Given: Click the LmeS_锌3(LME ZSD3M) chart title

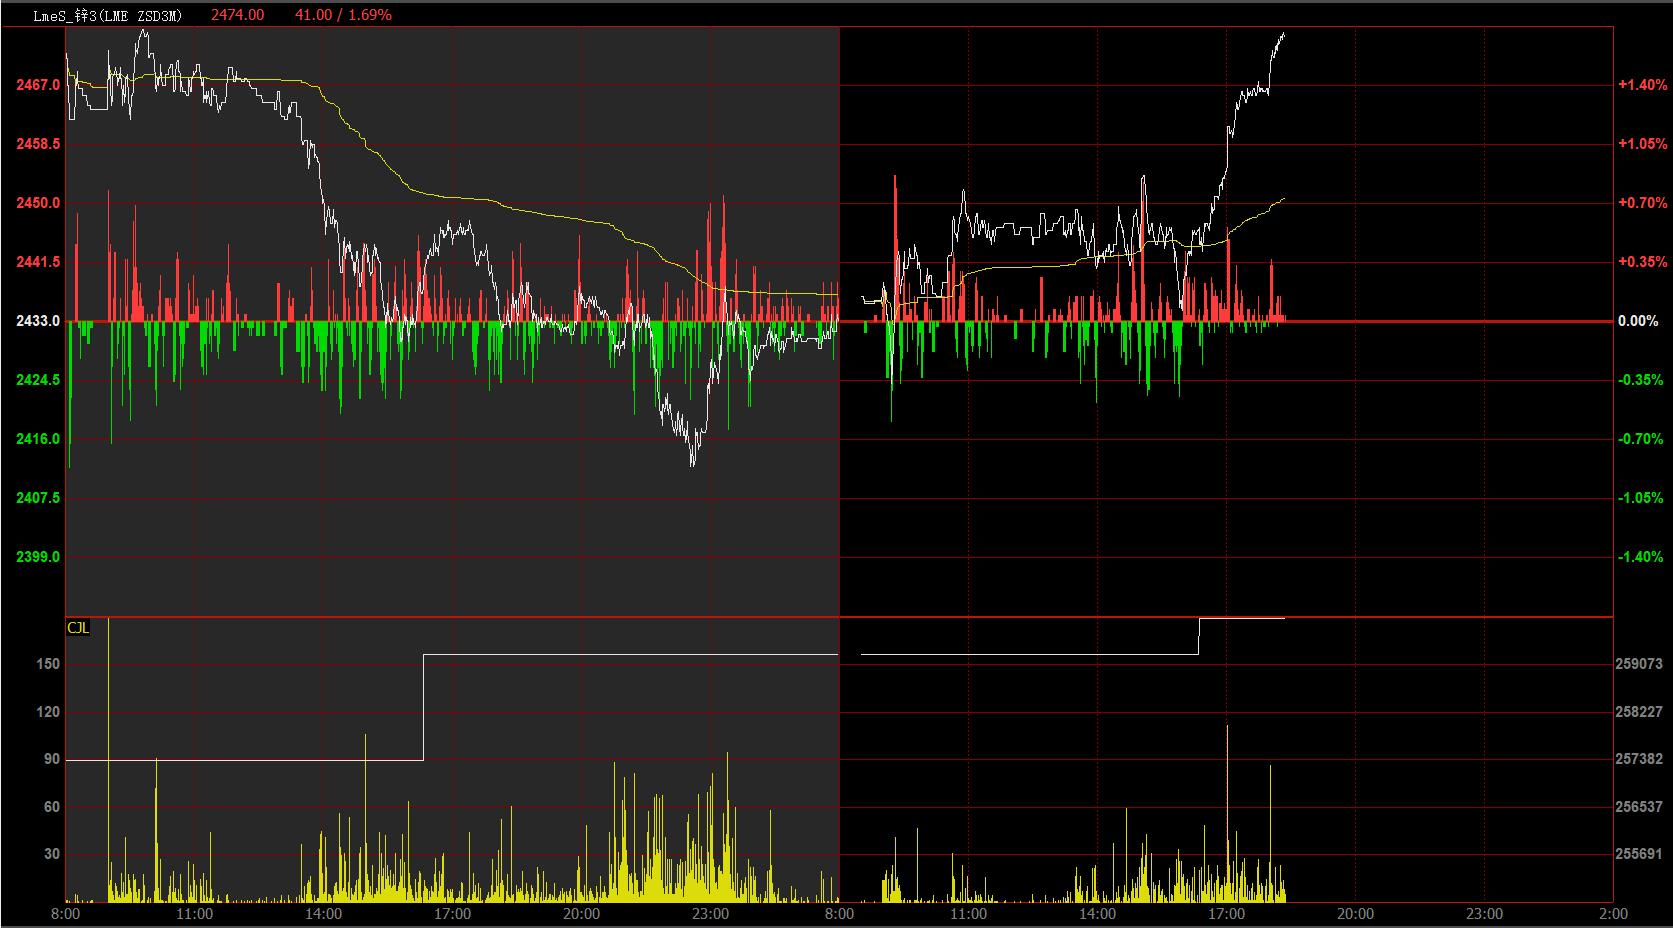Looking at the screenshot, I should click(107, 15).
